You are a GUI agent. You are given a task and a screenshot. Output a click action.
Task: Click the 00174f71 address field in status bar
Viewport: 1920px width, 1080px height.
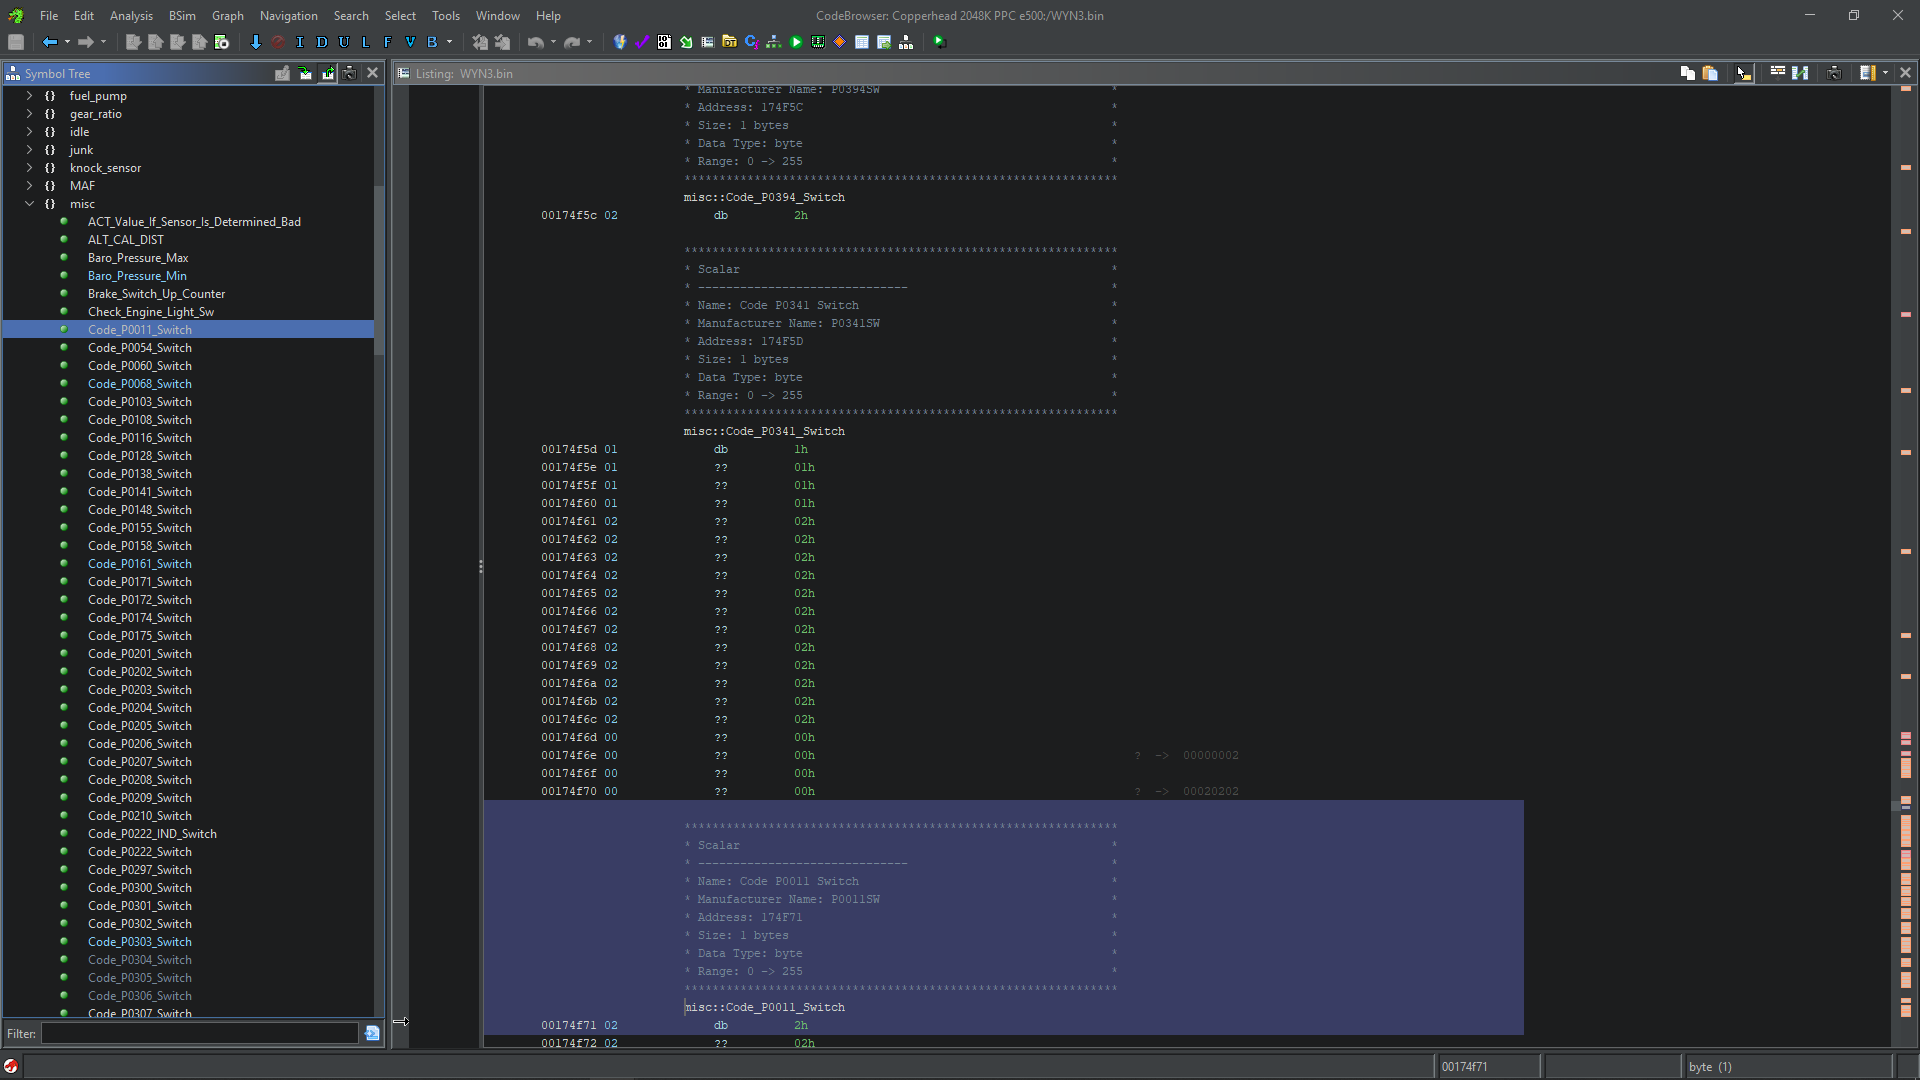click(1487, 1067)
